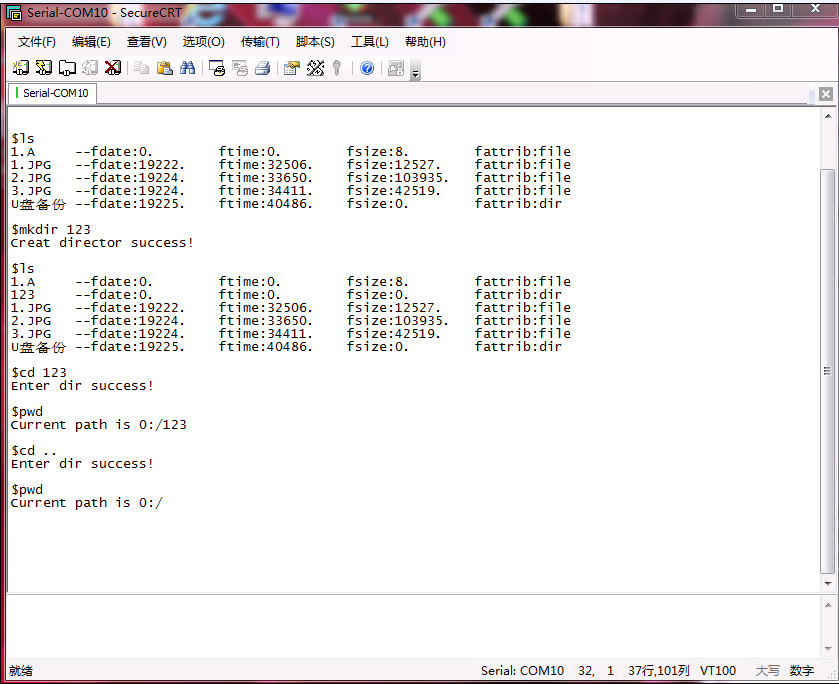Minimize the SecureCRT window
The height and width of the screenshot is (684, 839).
tap(751, 10)
